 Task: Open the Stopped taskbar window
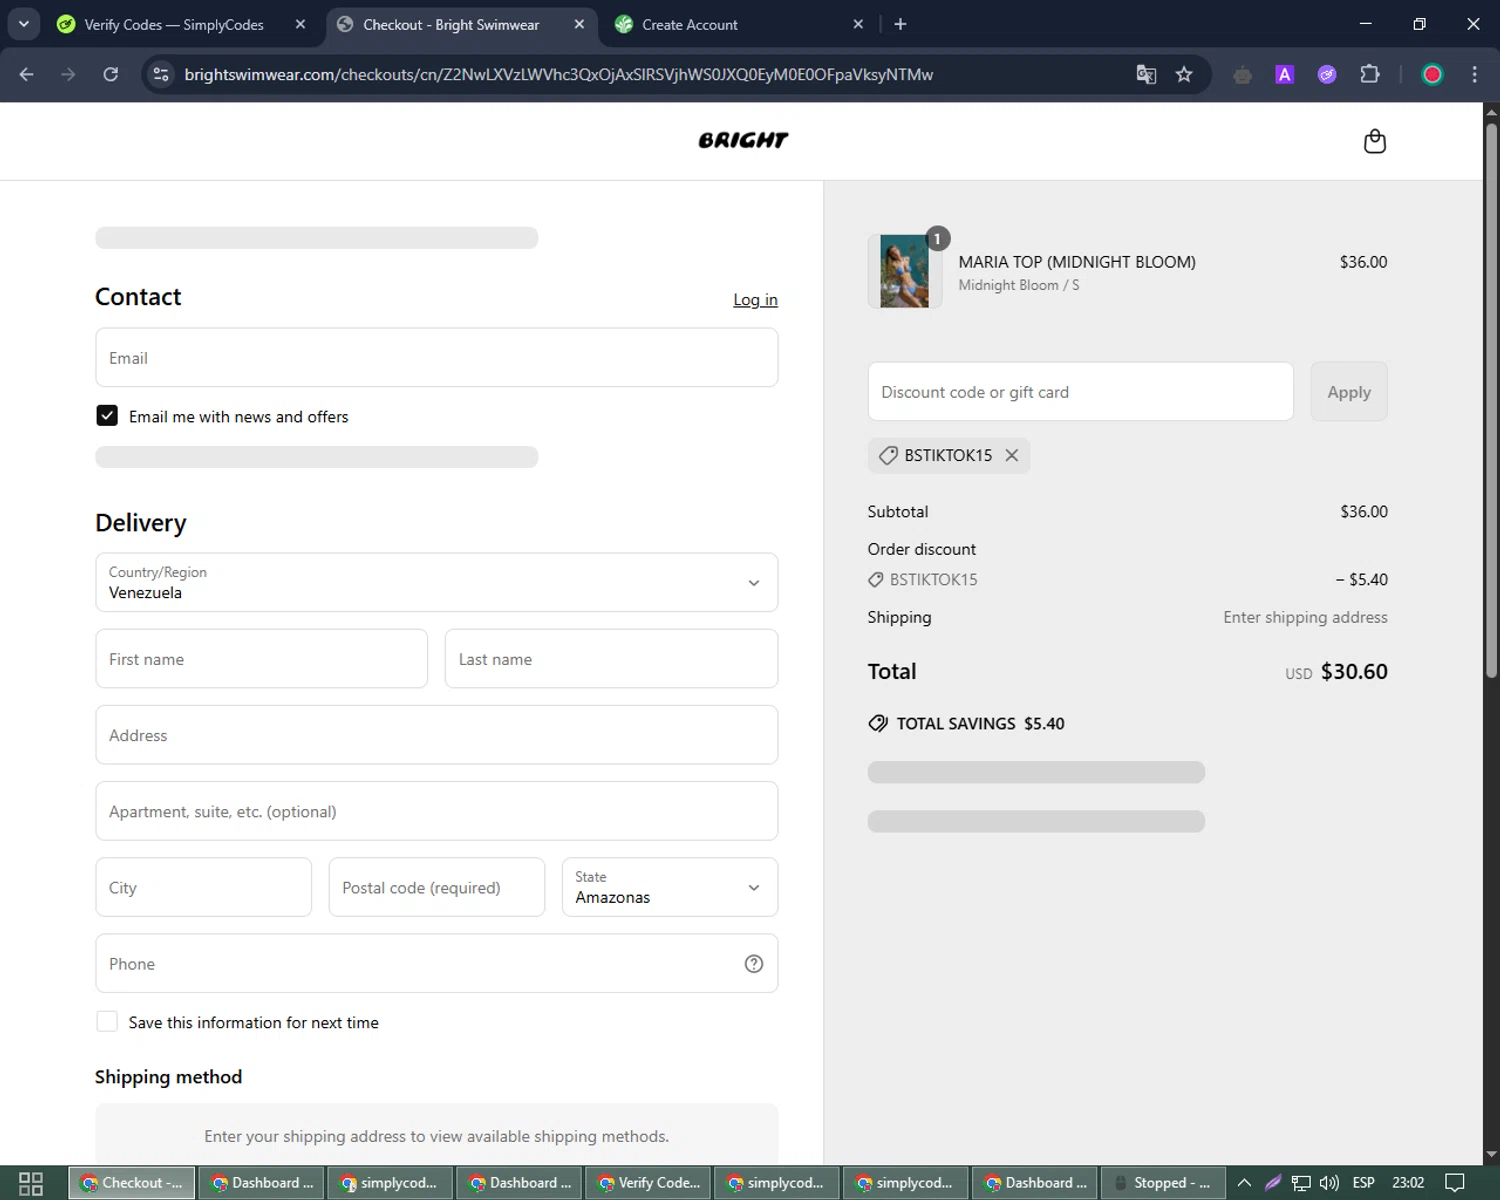click(1162, 1183)
